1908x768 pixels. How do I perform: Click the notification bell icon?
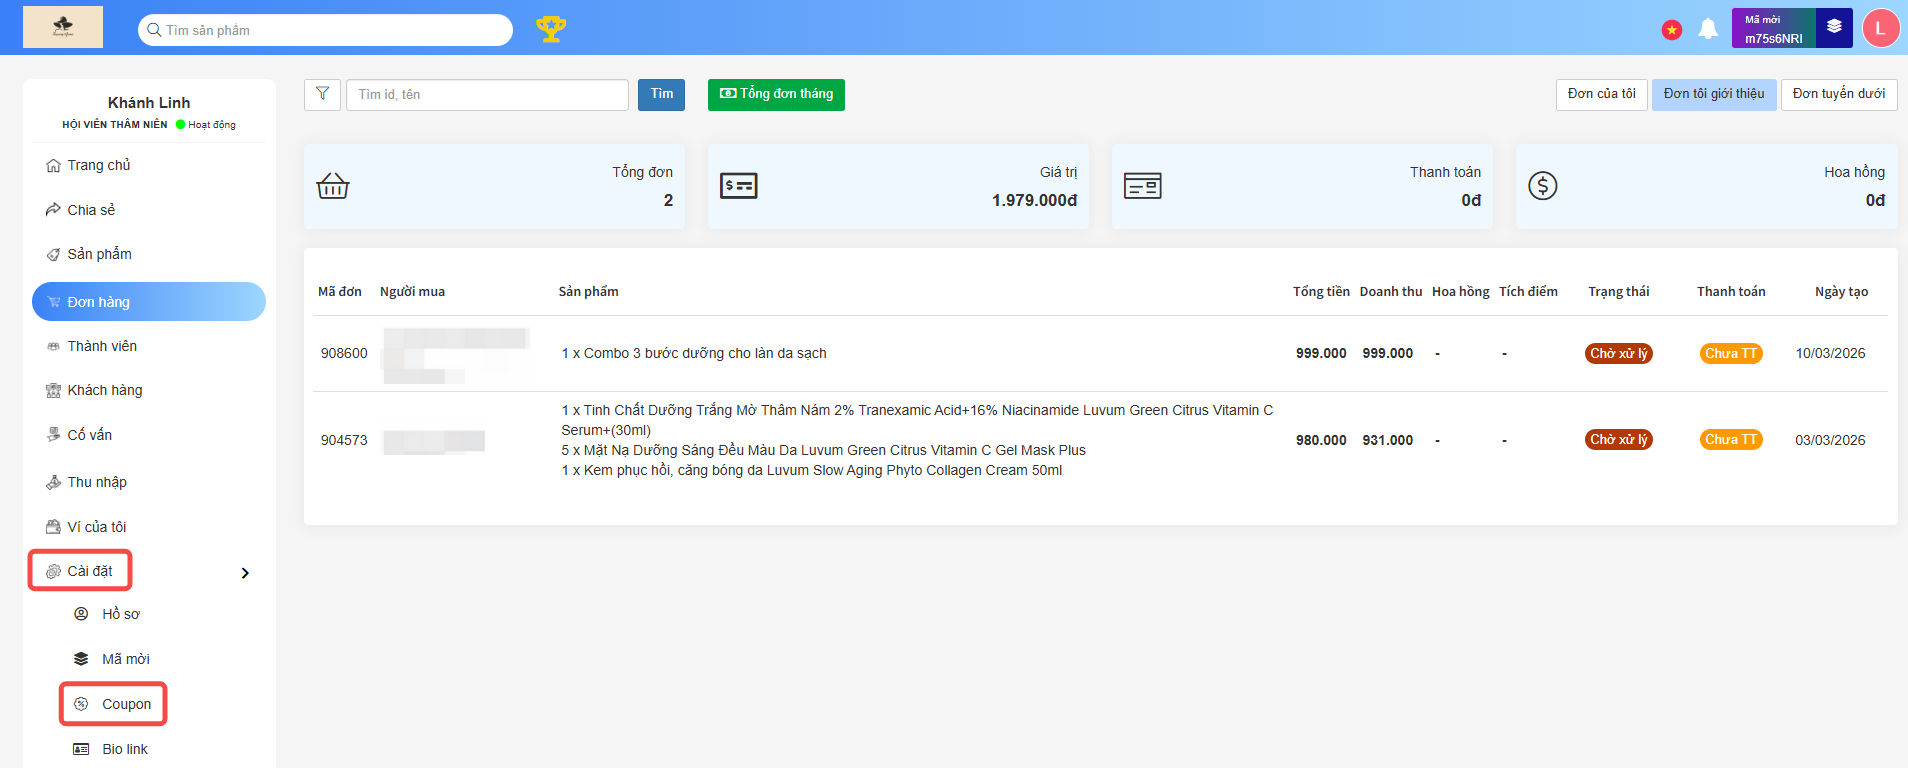pos(1708,29)
